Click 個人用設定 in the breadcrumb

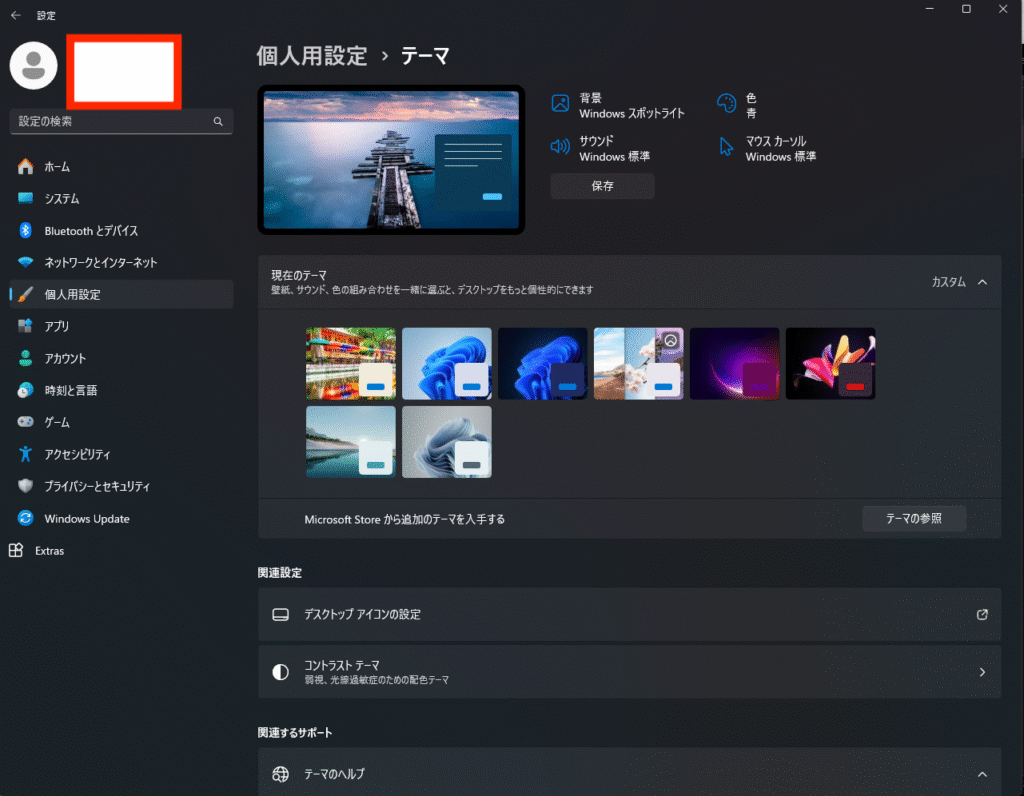pyautogui.click(x=312, y=56)
